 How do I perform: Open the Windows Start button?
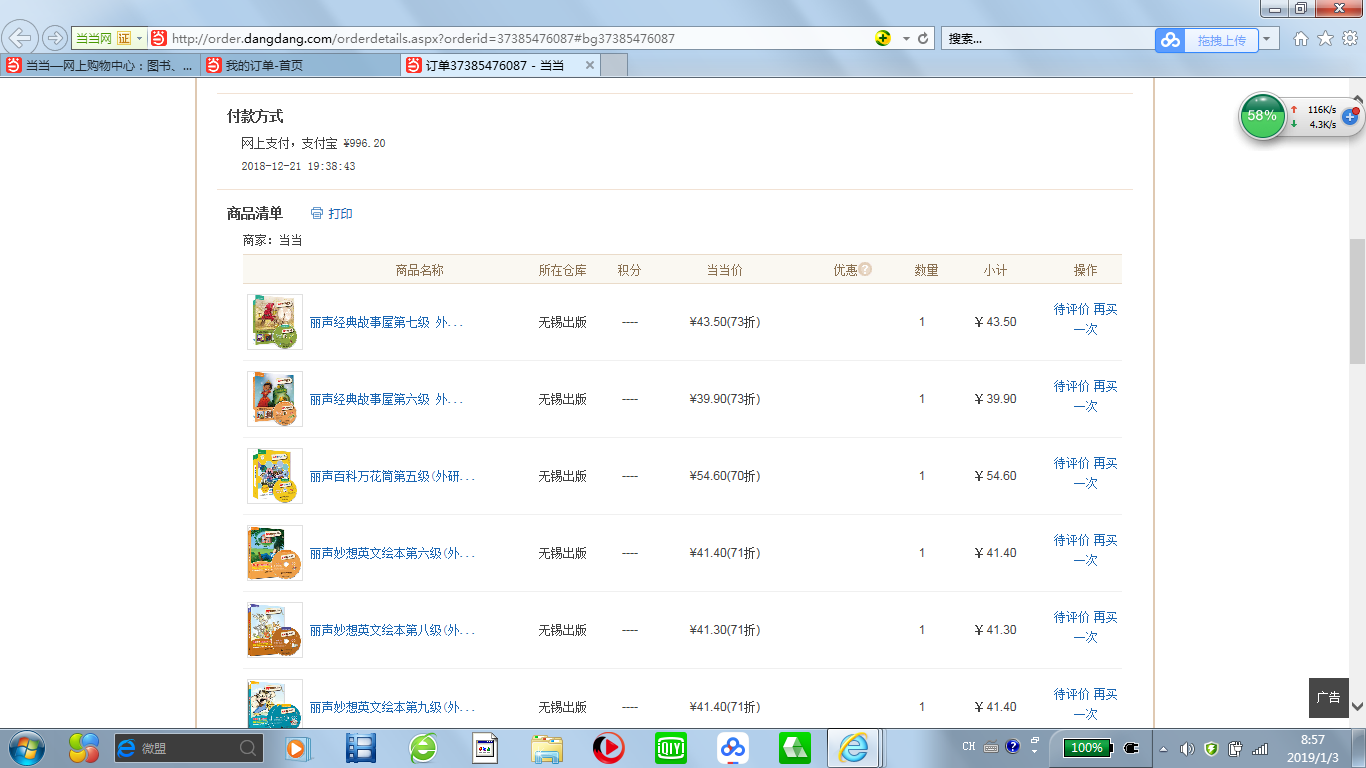(26, 748)
